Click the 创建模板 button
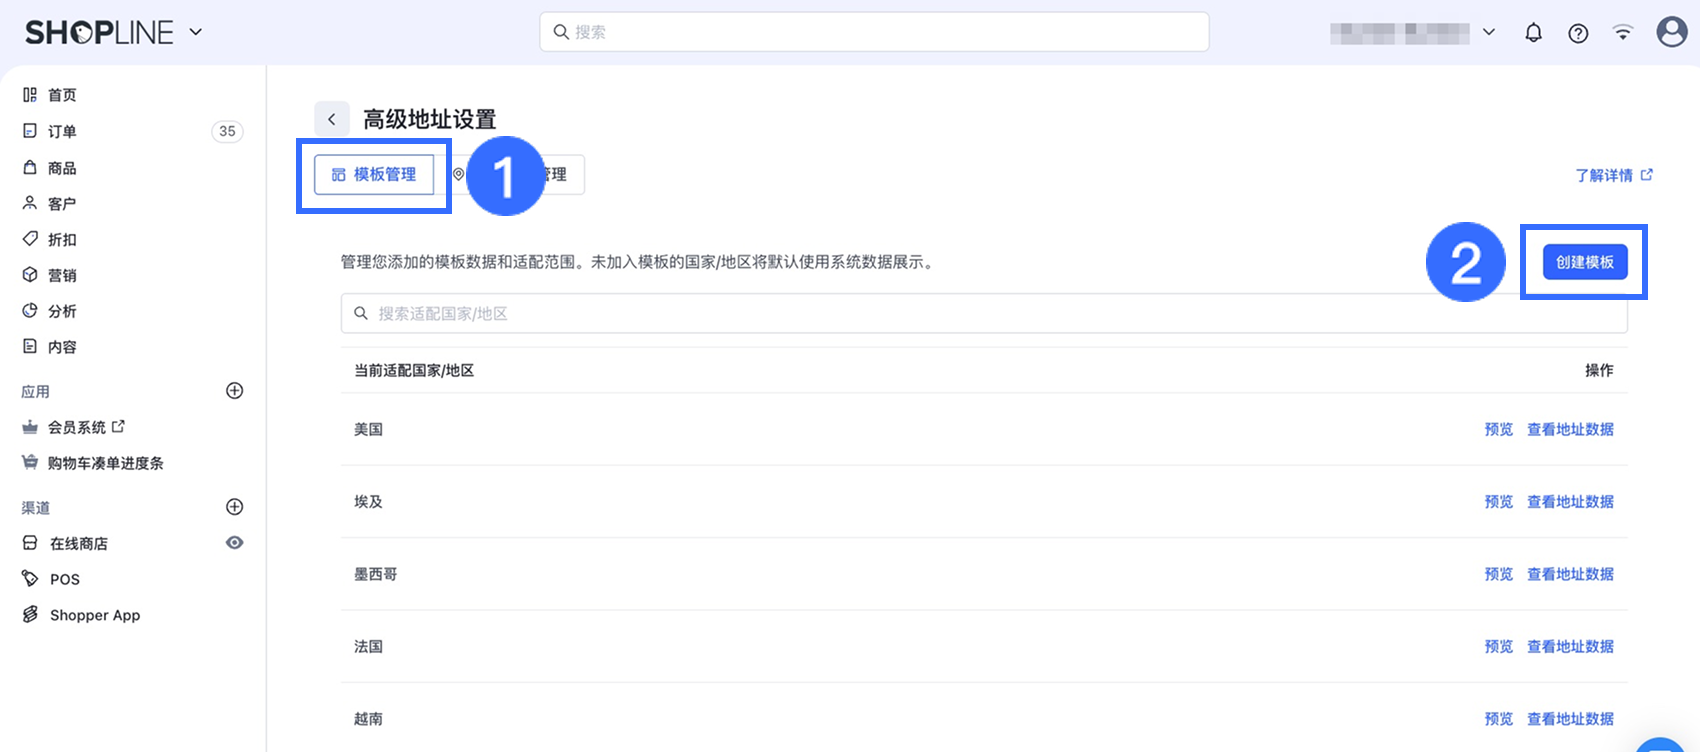Screen dimensions: 1700x752 coord(1585,262)
